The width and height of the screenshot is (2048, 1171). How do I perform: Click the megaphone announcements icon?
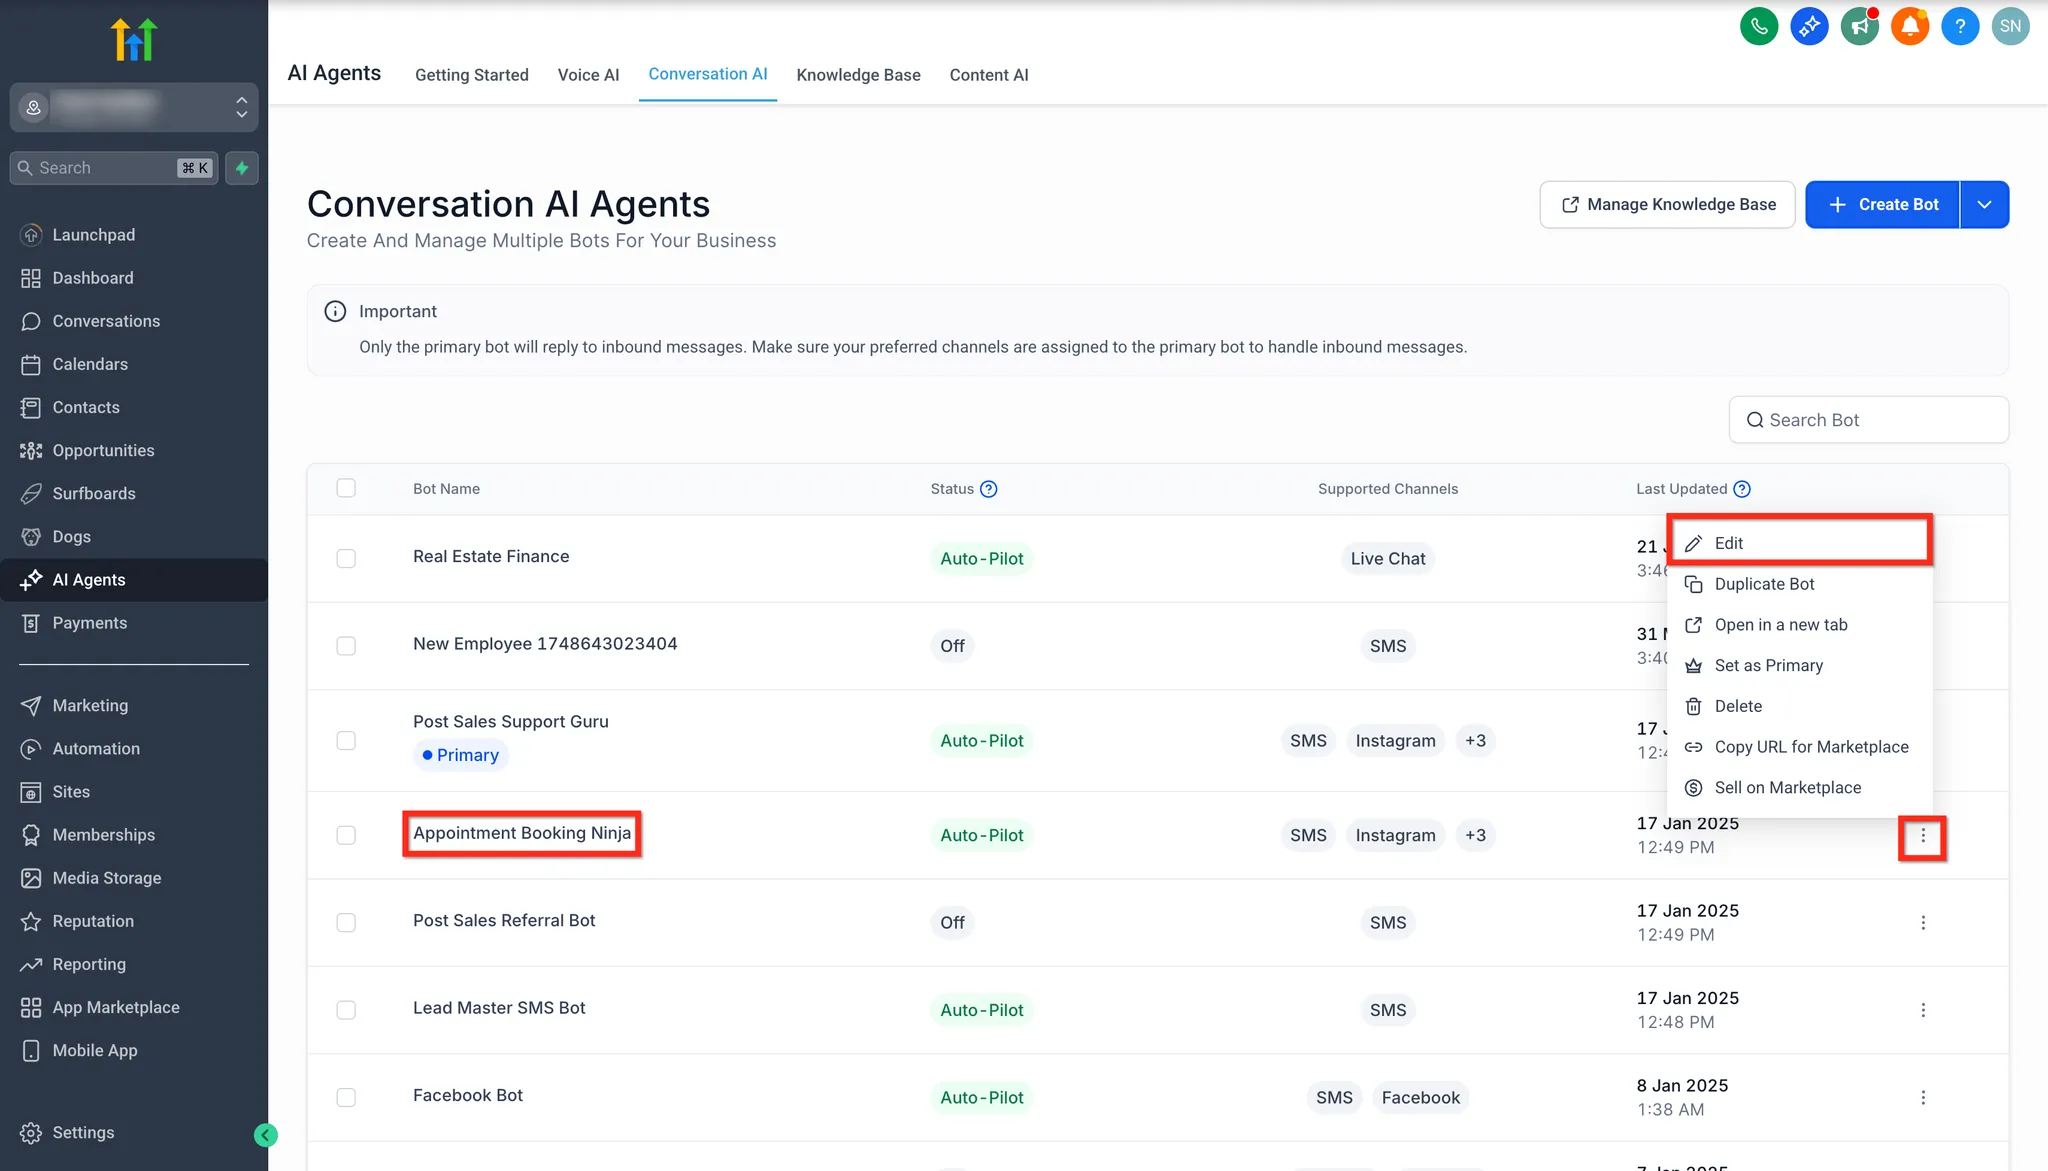(x=1859, y=26)
